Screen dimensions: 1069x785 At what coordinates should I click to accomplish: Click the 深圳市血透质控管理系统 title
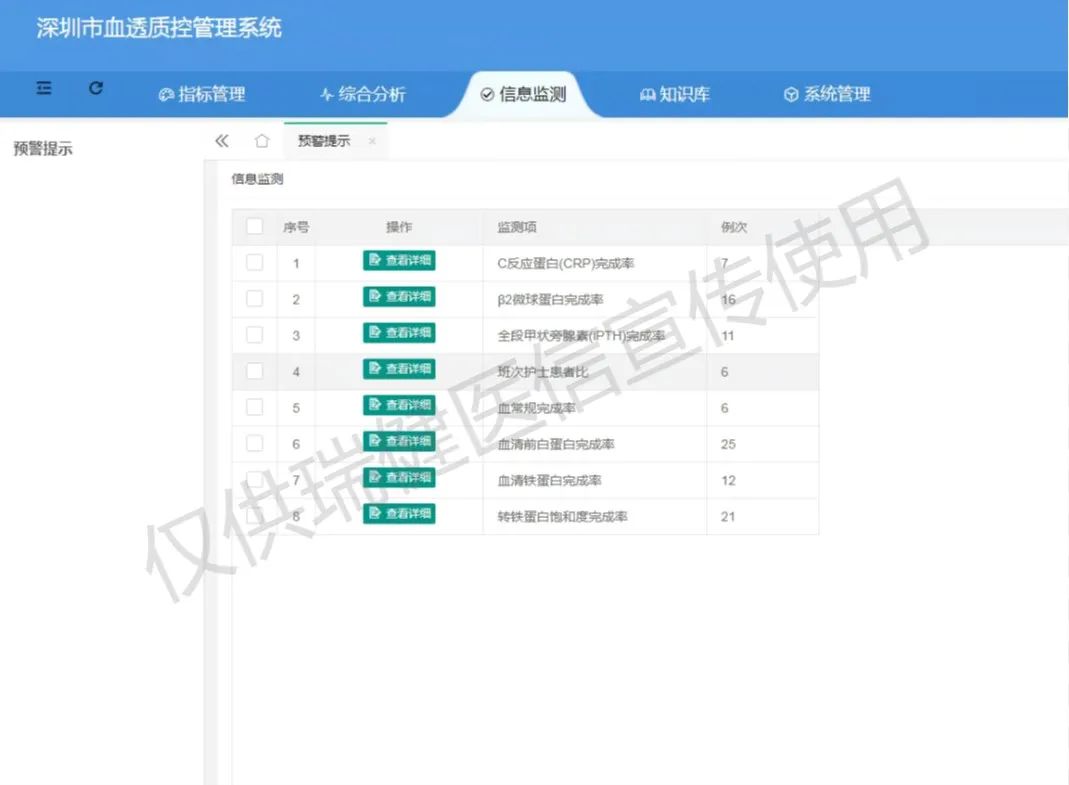point(159,28)
